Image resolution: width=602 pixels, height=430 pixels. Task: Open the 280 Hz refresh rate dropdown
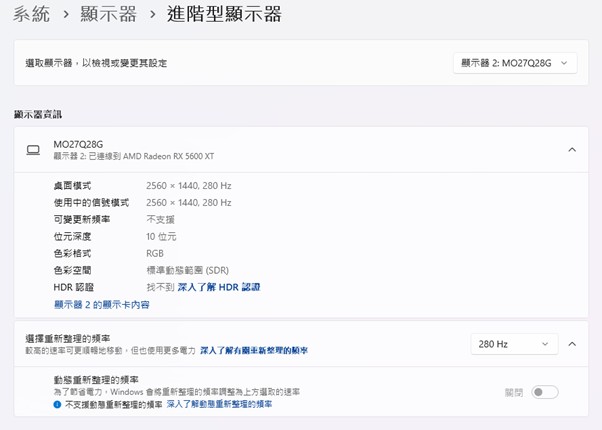point(514,344)
